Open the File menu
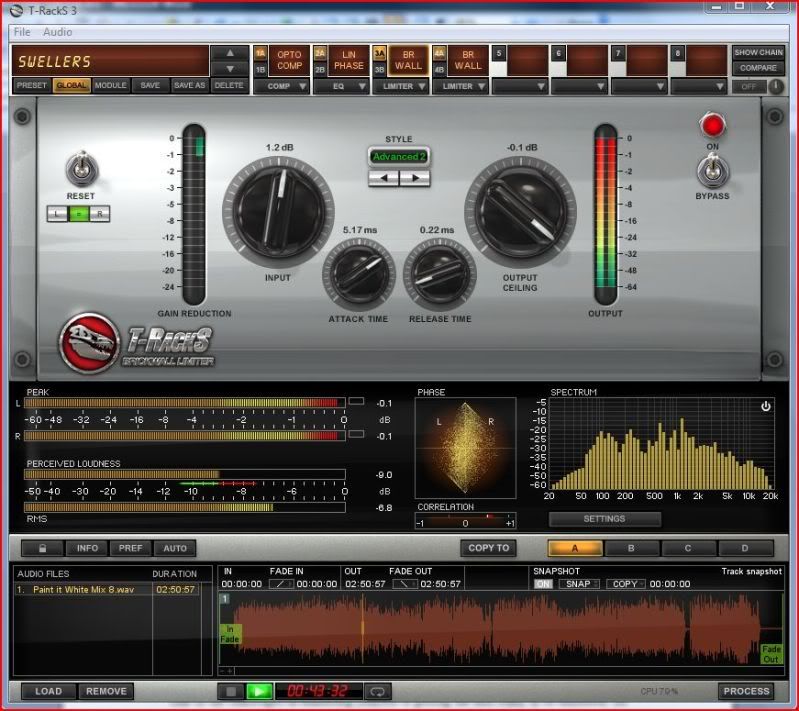Image resolution: width=799 pixels, height=711 pixels. tap(22, 32)
